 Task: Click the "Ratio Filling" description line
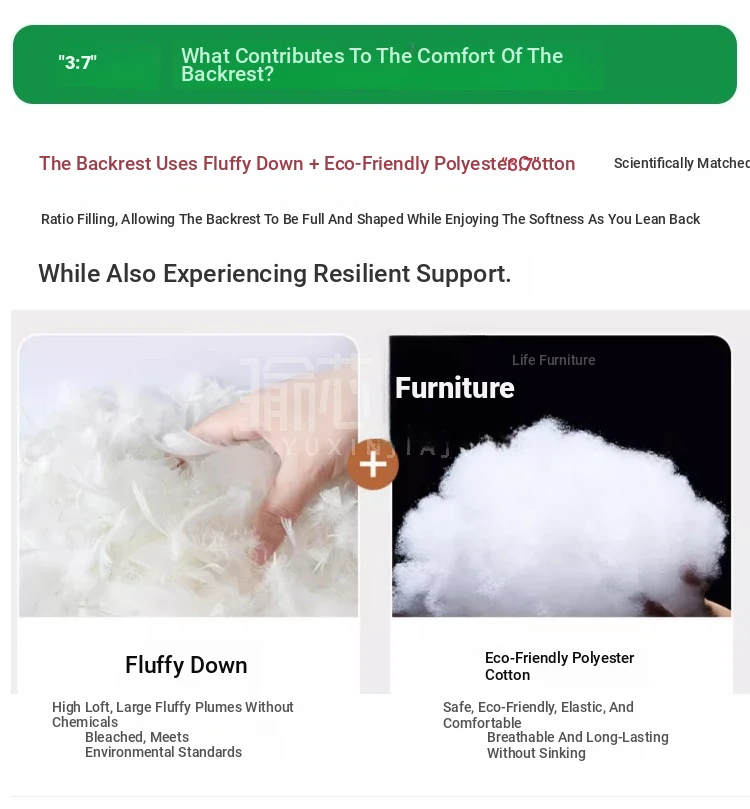(x=370, y=219)
